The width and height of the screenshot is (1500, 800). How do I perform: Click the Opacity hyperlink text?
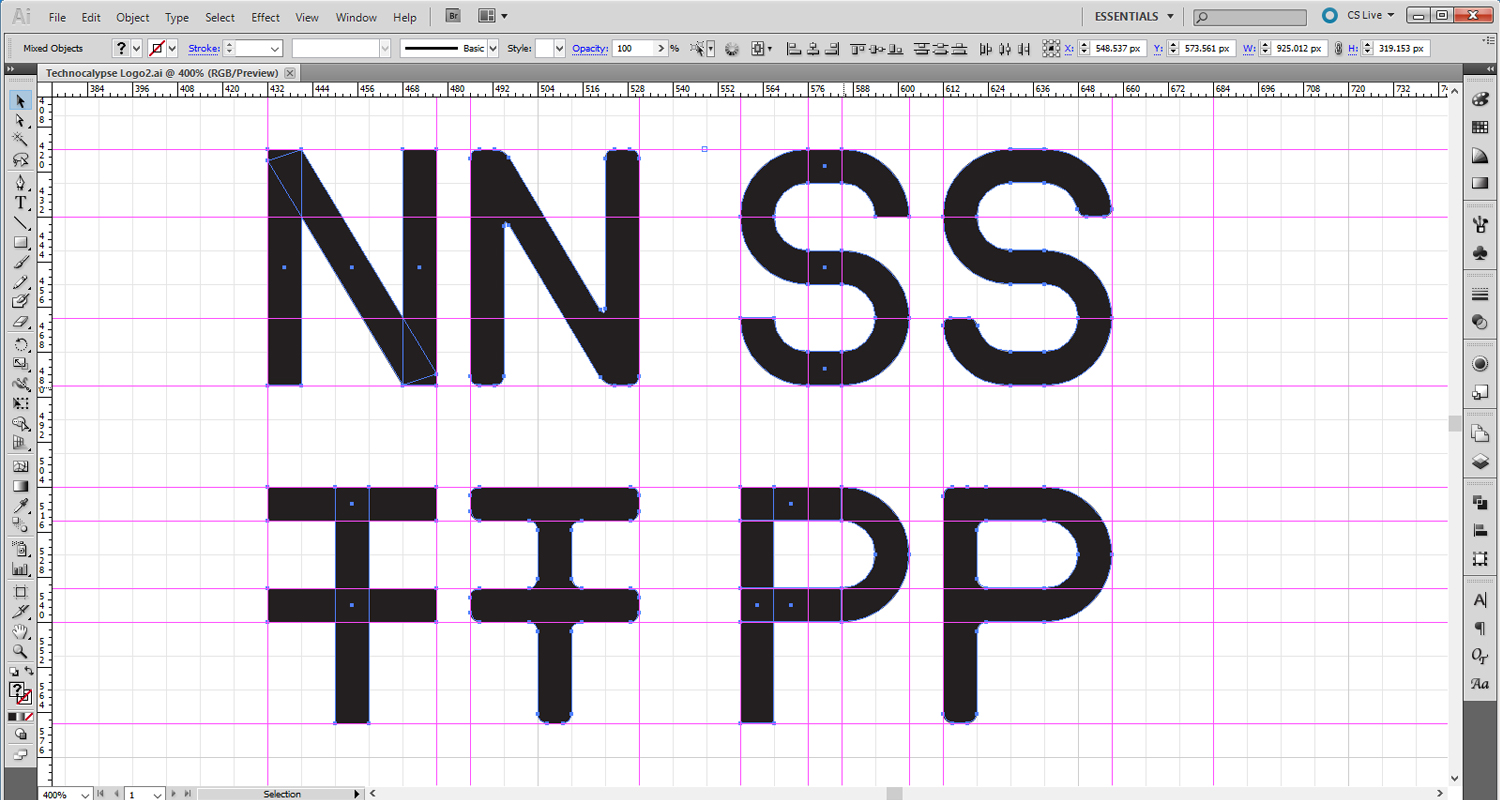point(590,48)
